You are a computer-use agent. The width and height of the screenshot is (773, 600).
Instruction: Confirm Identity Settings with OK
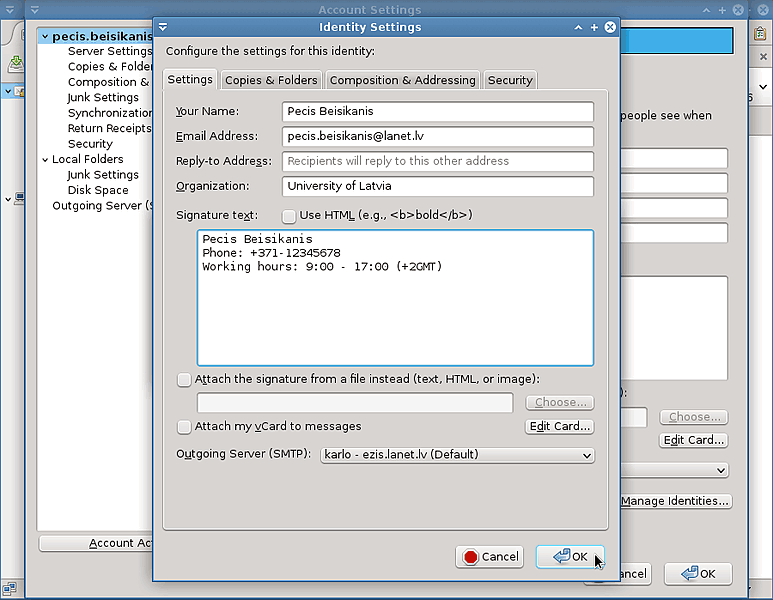[570, 557]
